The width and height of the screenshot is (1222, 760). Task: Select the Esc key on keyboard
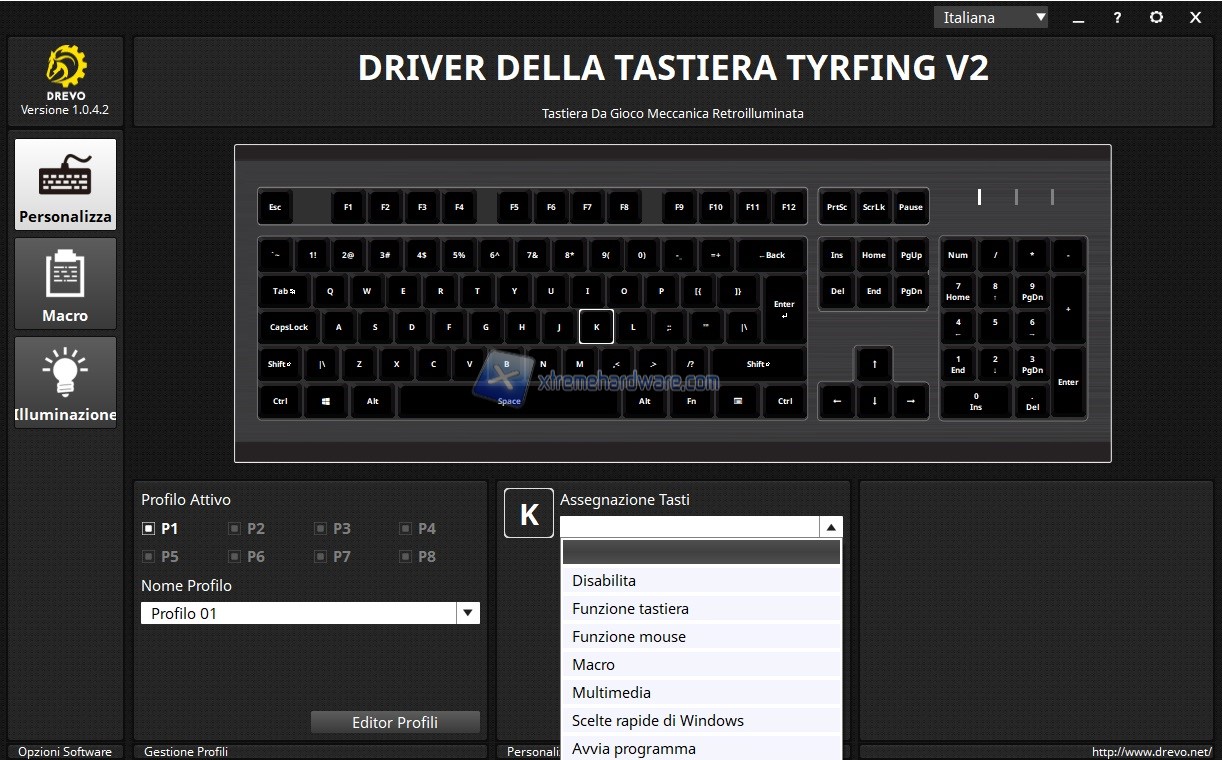pos(275,207)
